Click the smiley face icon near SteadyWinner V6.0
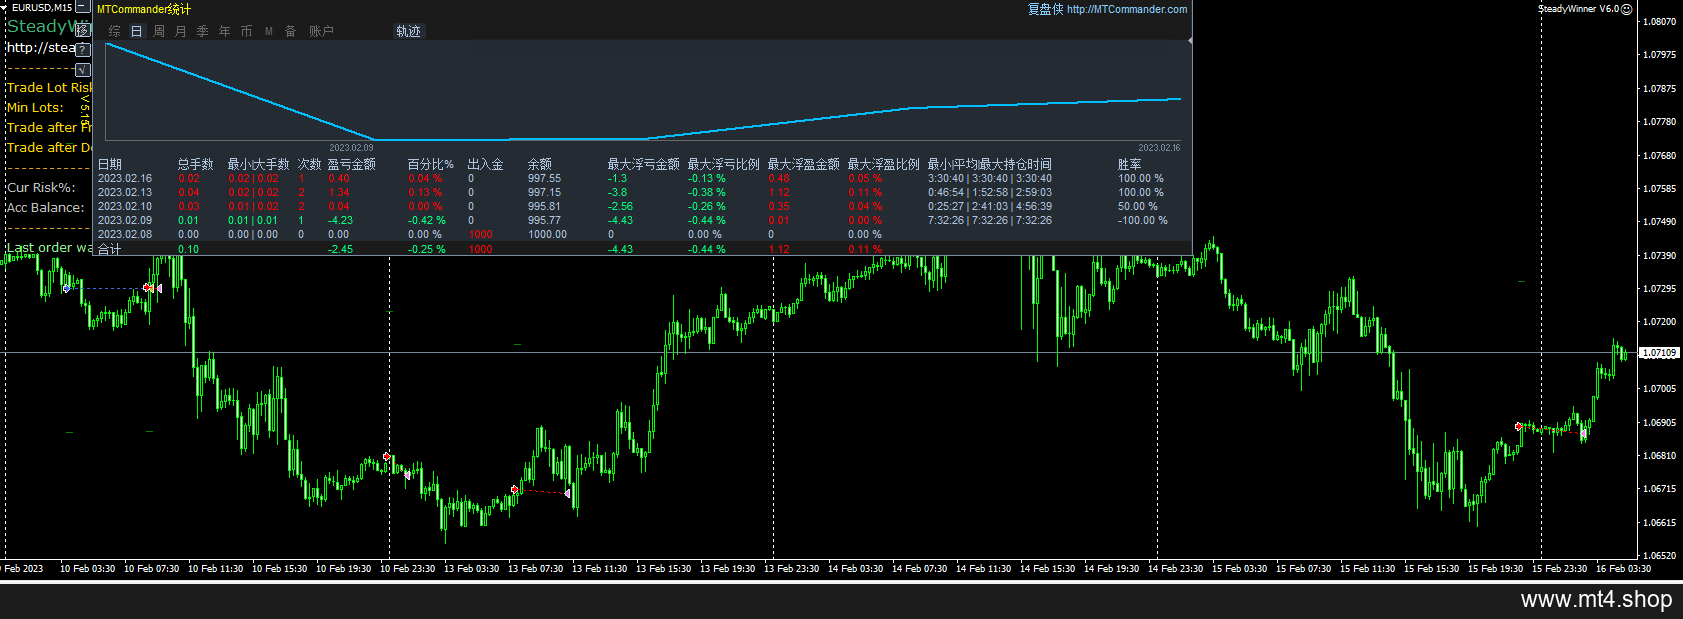 pyautogui.click(x=1627, y=9)
